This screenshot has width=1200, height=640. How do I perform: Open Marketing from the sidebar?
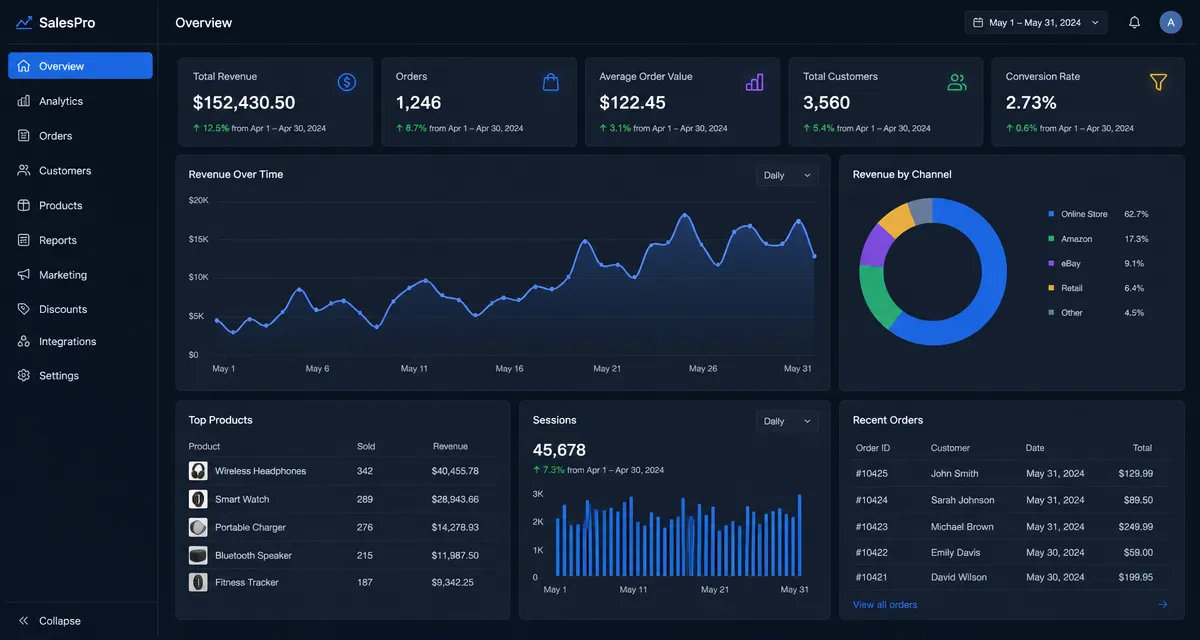(80, 275)
